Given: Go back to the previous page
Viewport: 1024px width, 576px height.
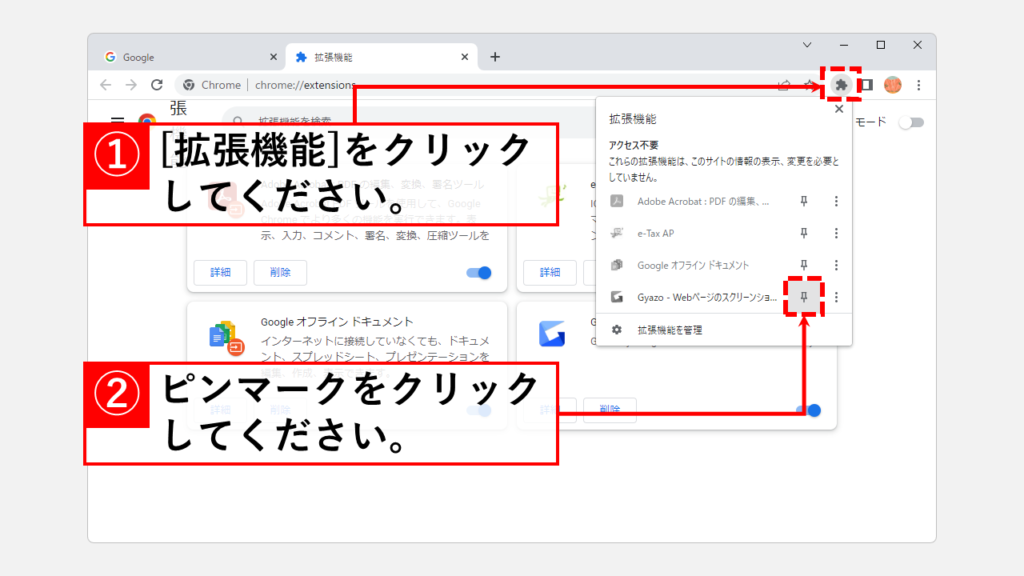Looking at the screenshot, I should click(x=105, y=85).
